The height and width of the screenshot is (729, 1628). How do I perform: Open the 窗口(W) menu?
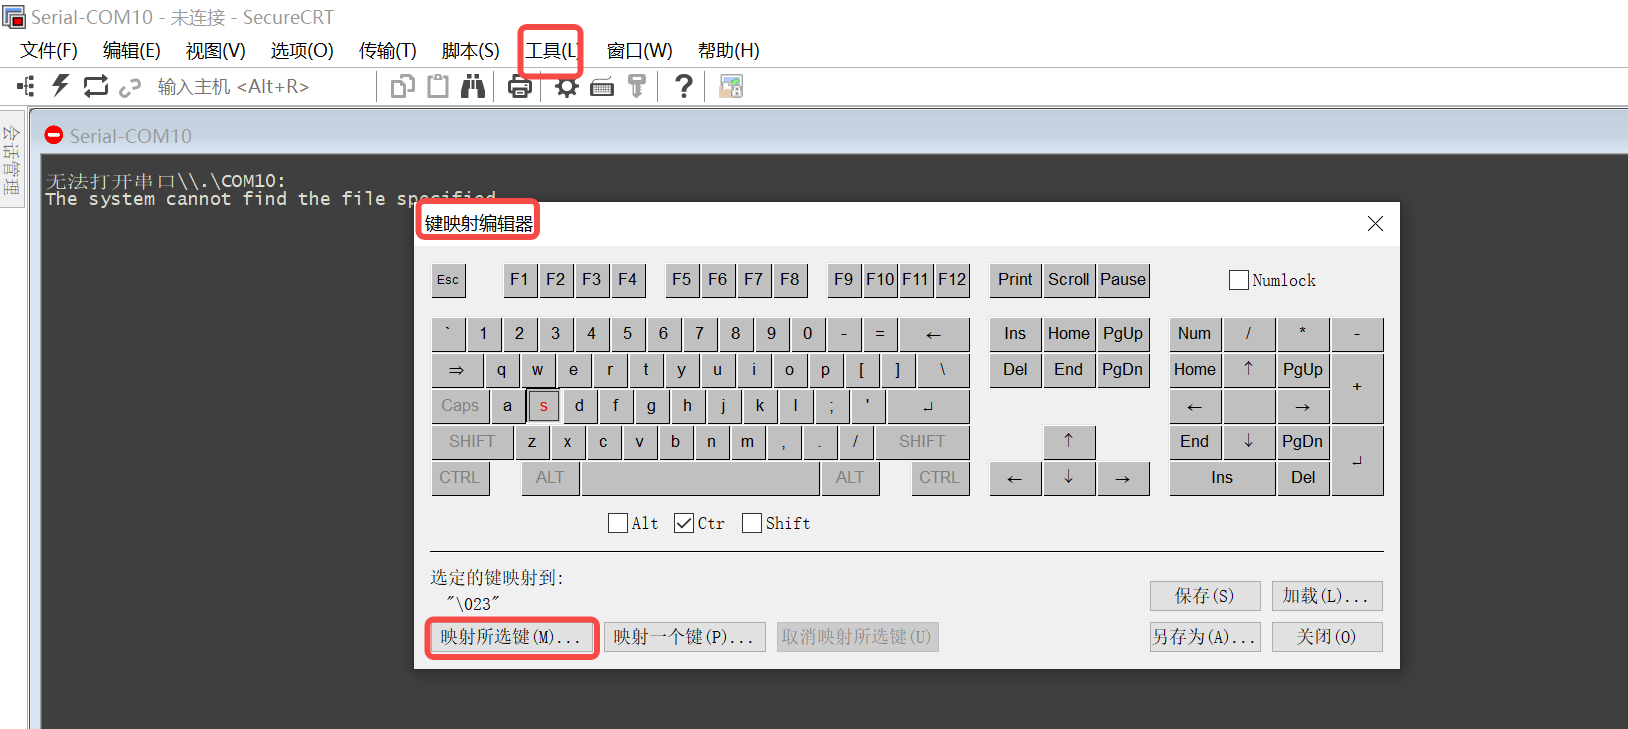pyautogui.click(x=640, y=51)
